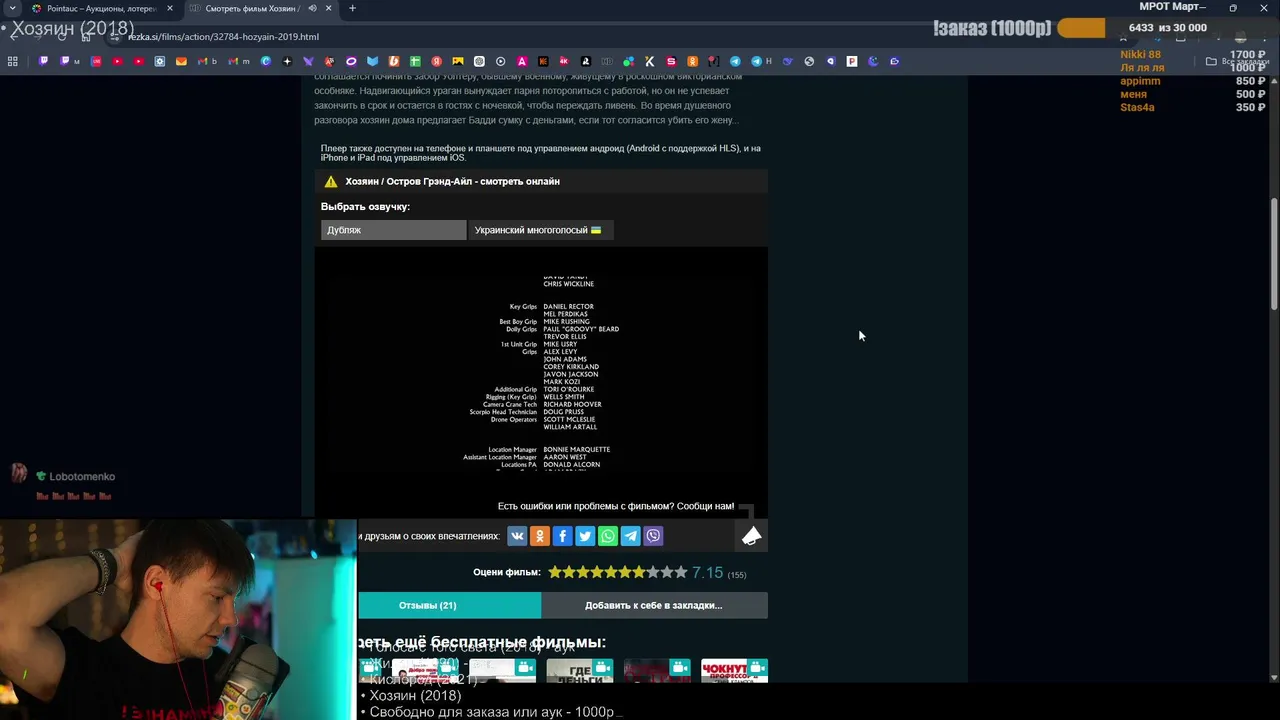Open the red Yandex bookmark
This screenshot has width=1280, height=720.
[437, 61]
